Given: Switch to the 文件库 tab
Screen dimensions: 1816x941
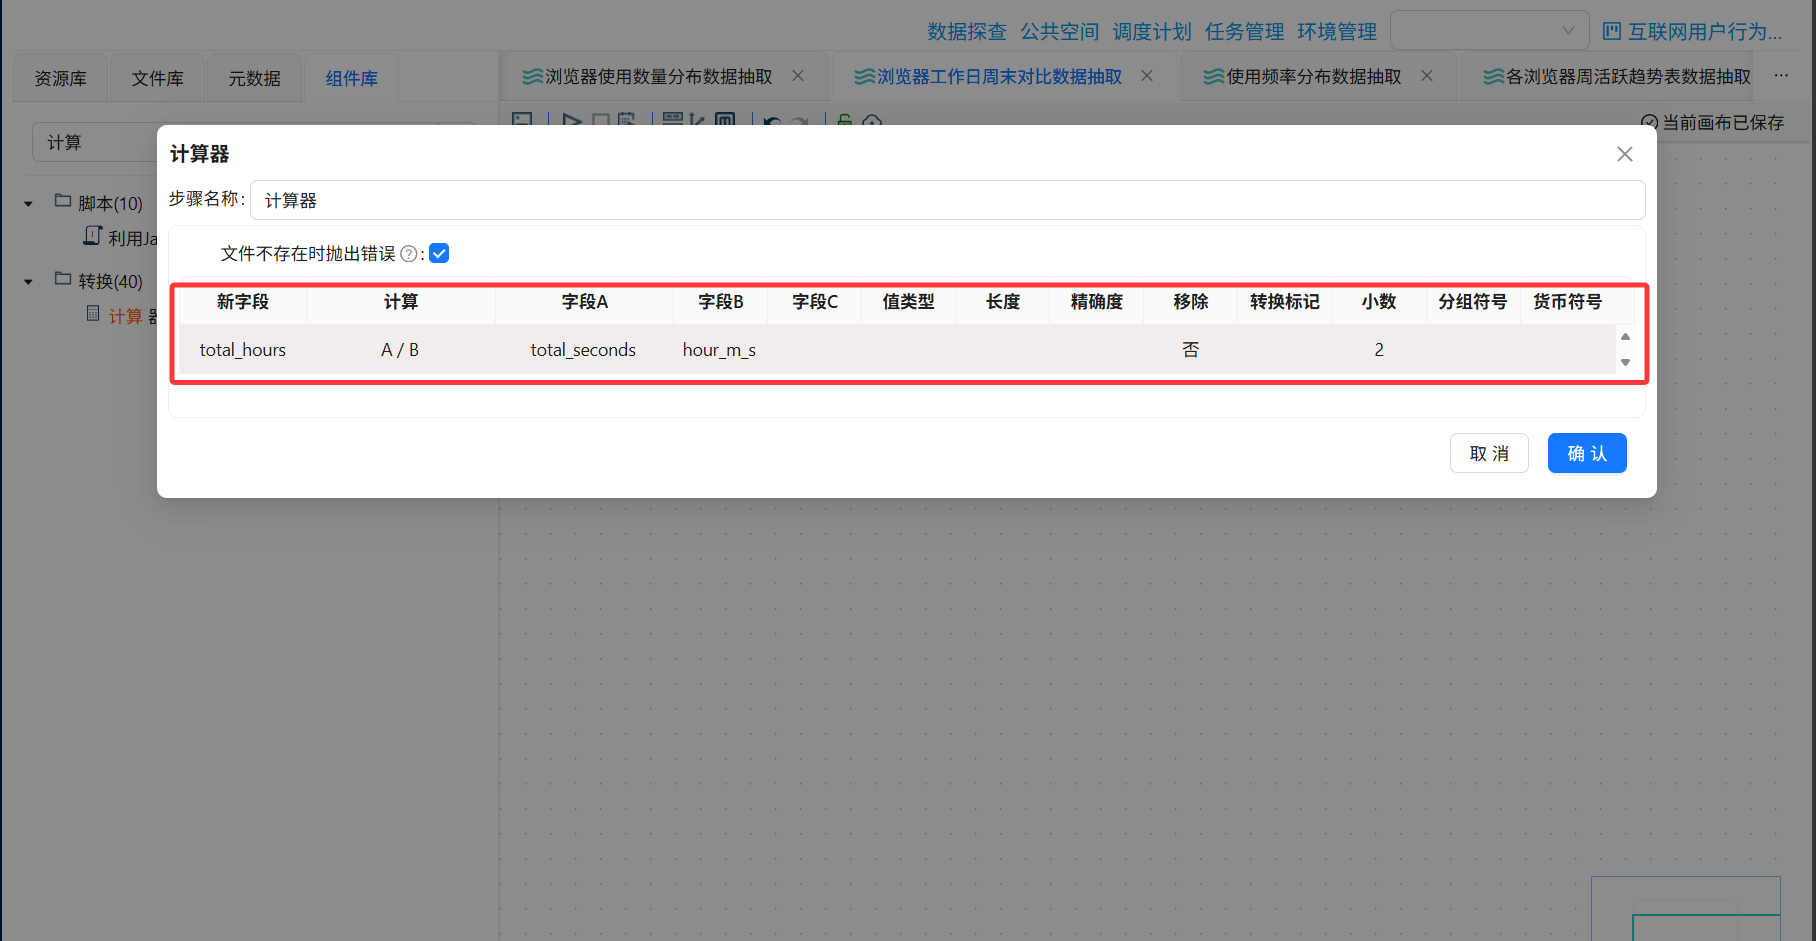Looking at the screenshot, I should 157,78.
